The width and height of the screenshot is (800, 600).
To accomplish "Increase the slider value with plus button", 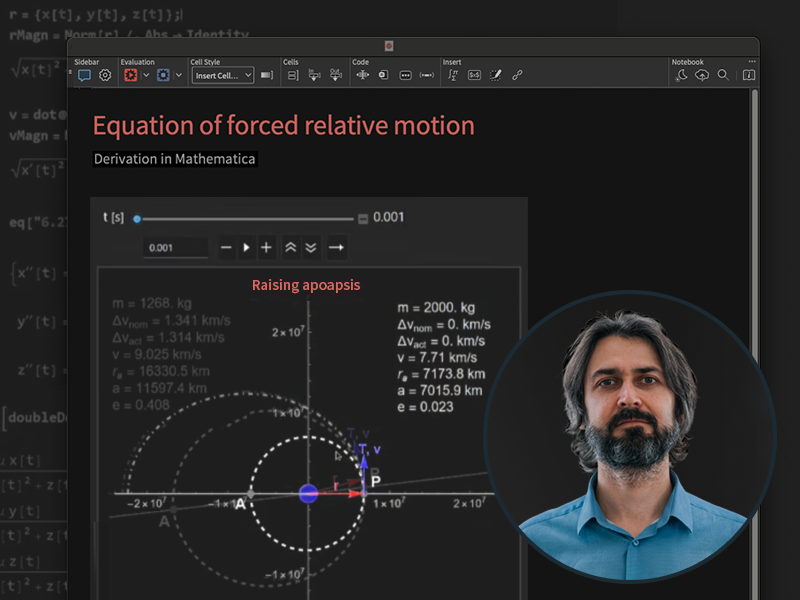I will coord(266,248).
